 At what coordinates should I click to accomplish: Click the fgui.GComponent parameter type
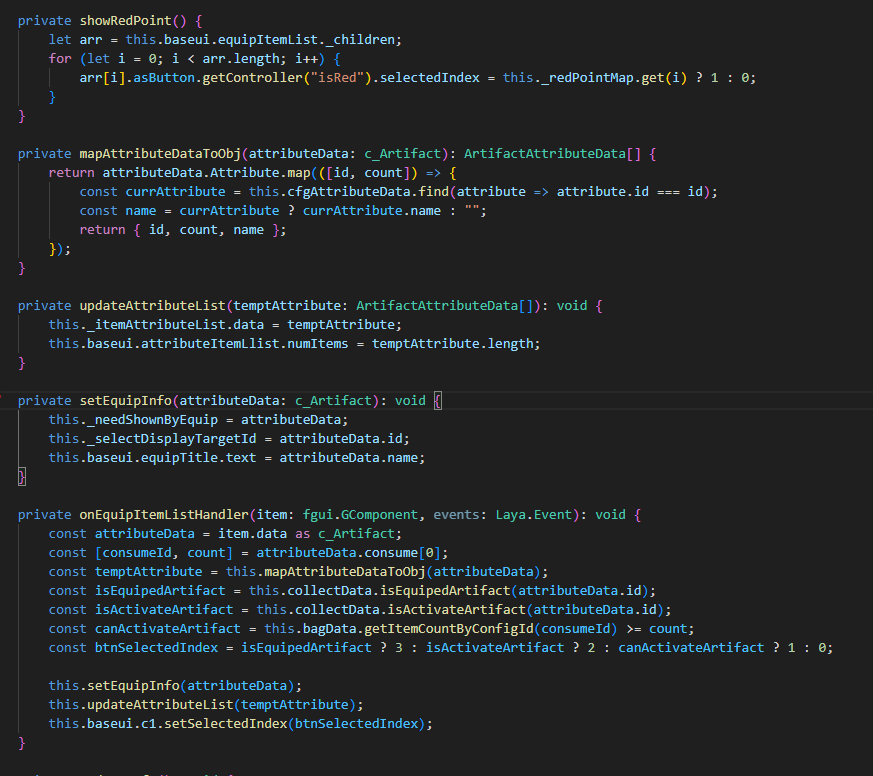click(x=360, y=514)
